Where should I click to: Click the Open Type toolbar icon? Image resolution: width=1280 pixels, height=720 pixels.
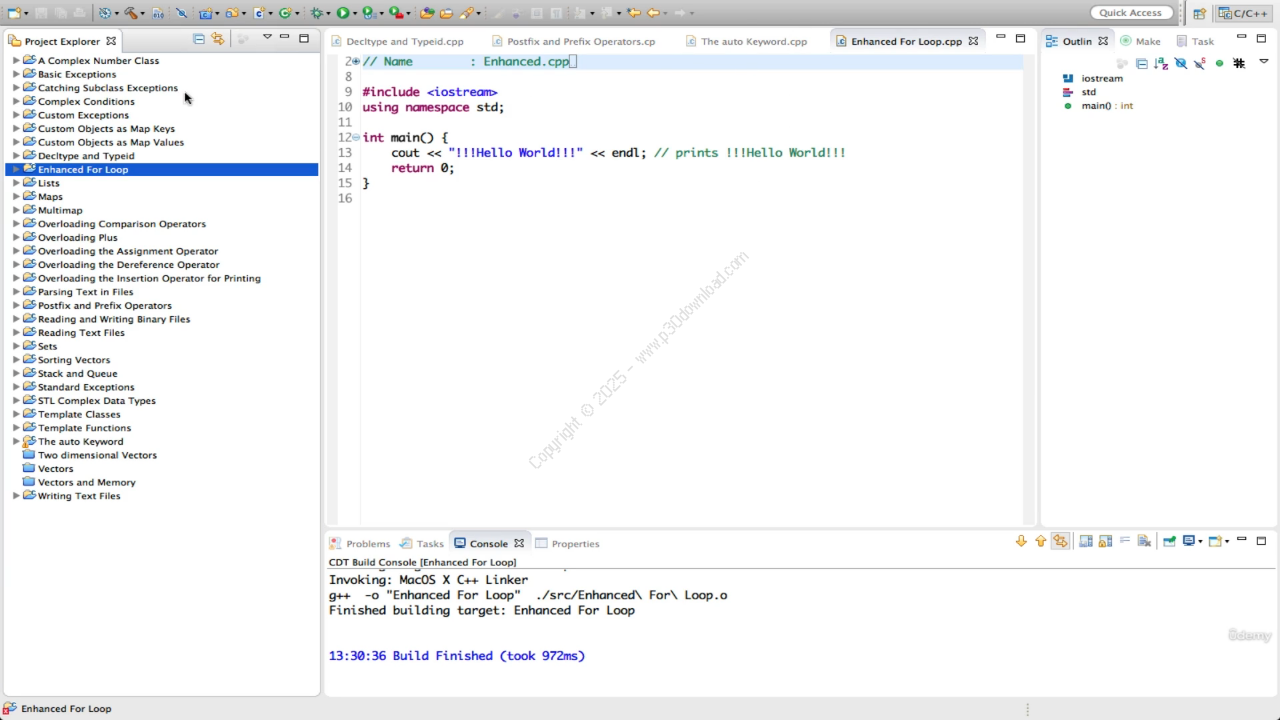tap(427, 13)
